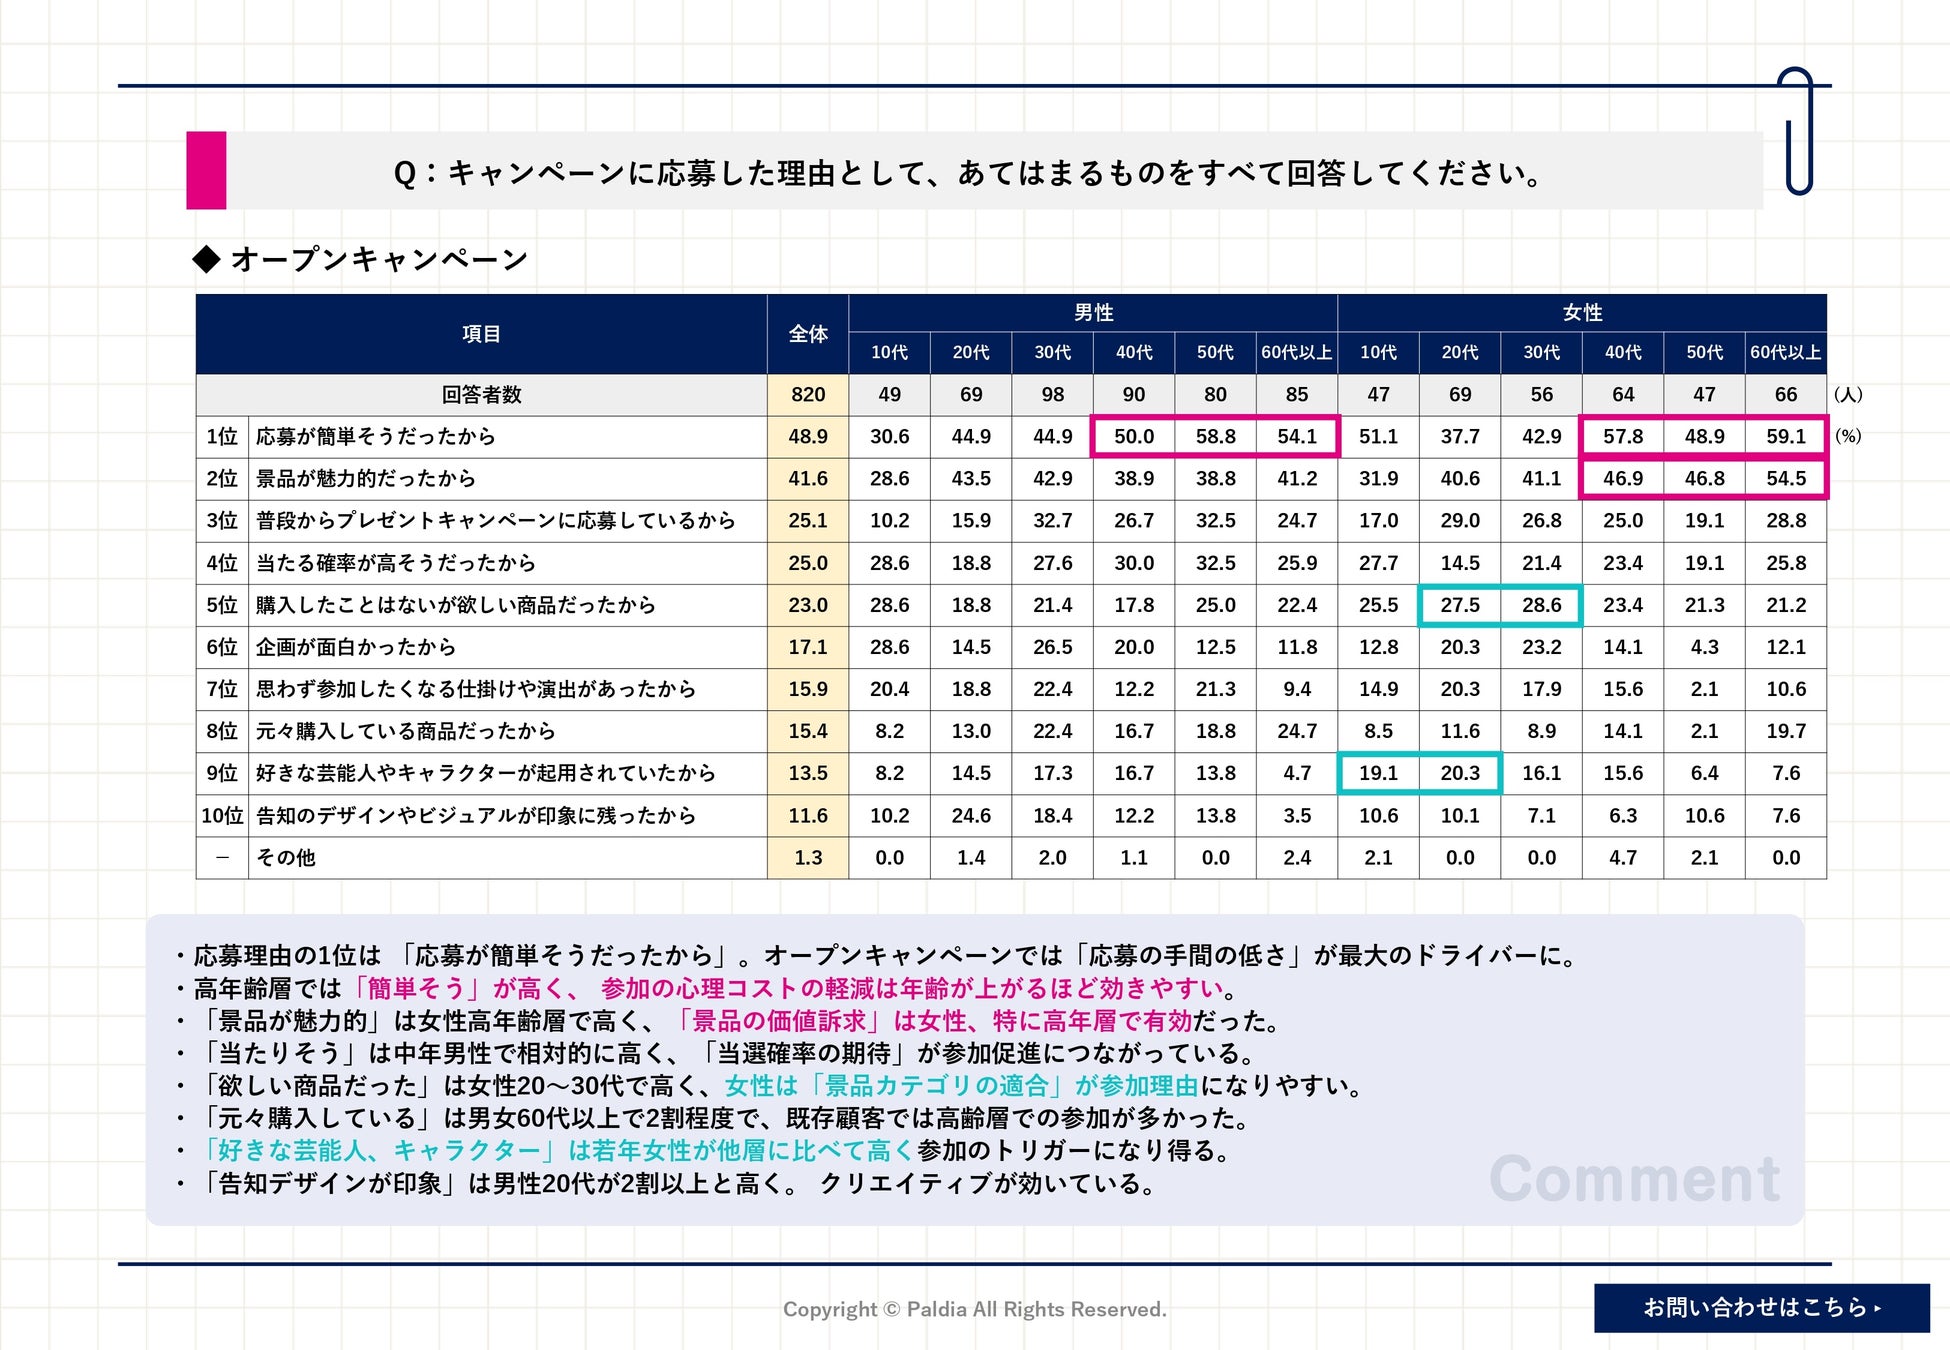The width and height of the screenshot is (1950, 1350).
Task: Click row label 元々購入している商品だったから
Action: click(x=406, y=731)
